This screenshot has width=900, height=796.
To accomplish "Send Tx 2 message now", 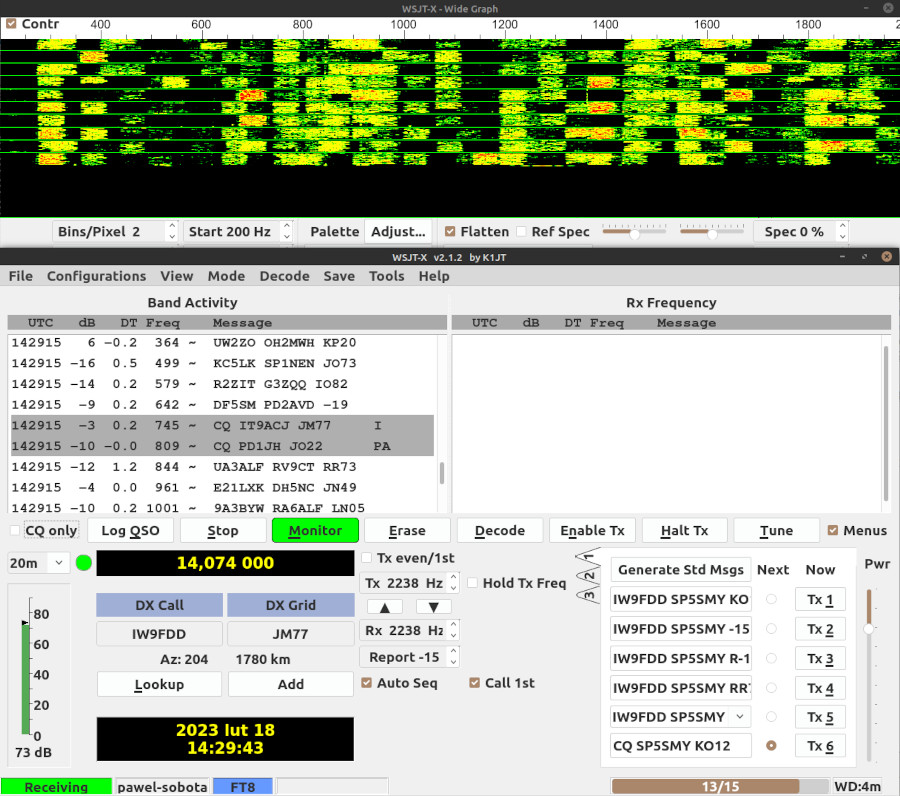I will click(820, 629).
